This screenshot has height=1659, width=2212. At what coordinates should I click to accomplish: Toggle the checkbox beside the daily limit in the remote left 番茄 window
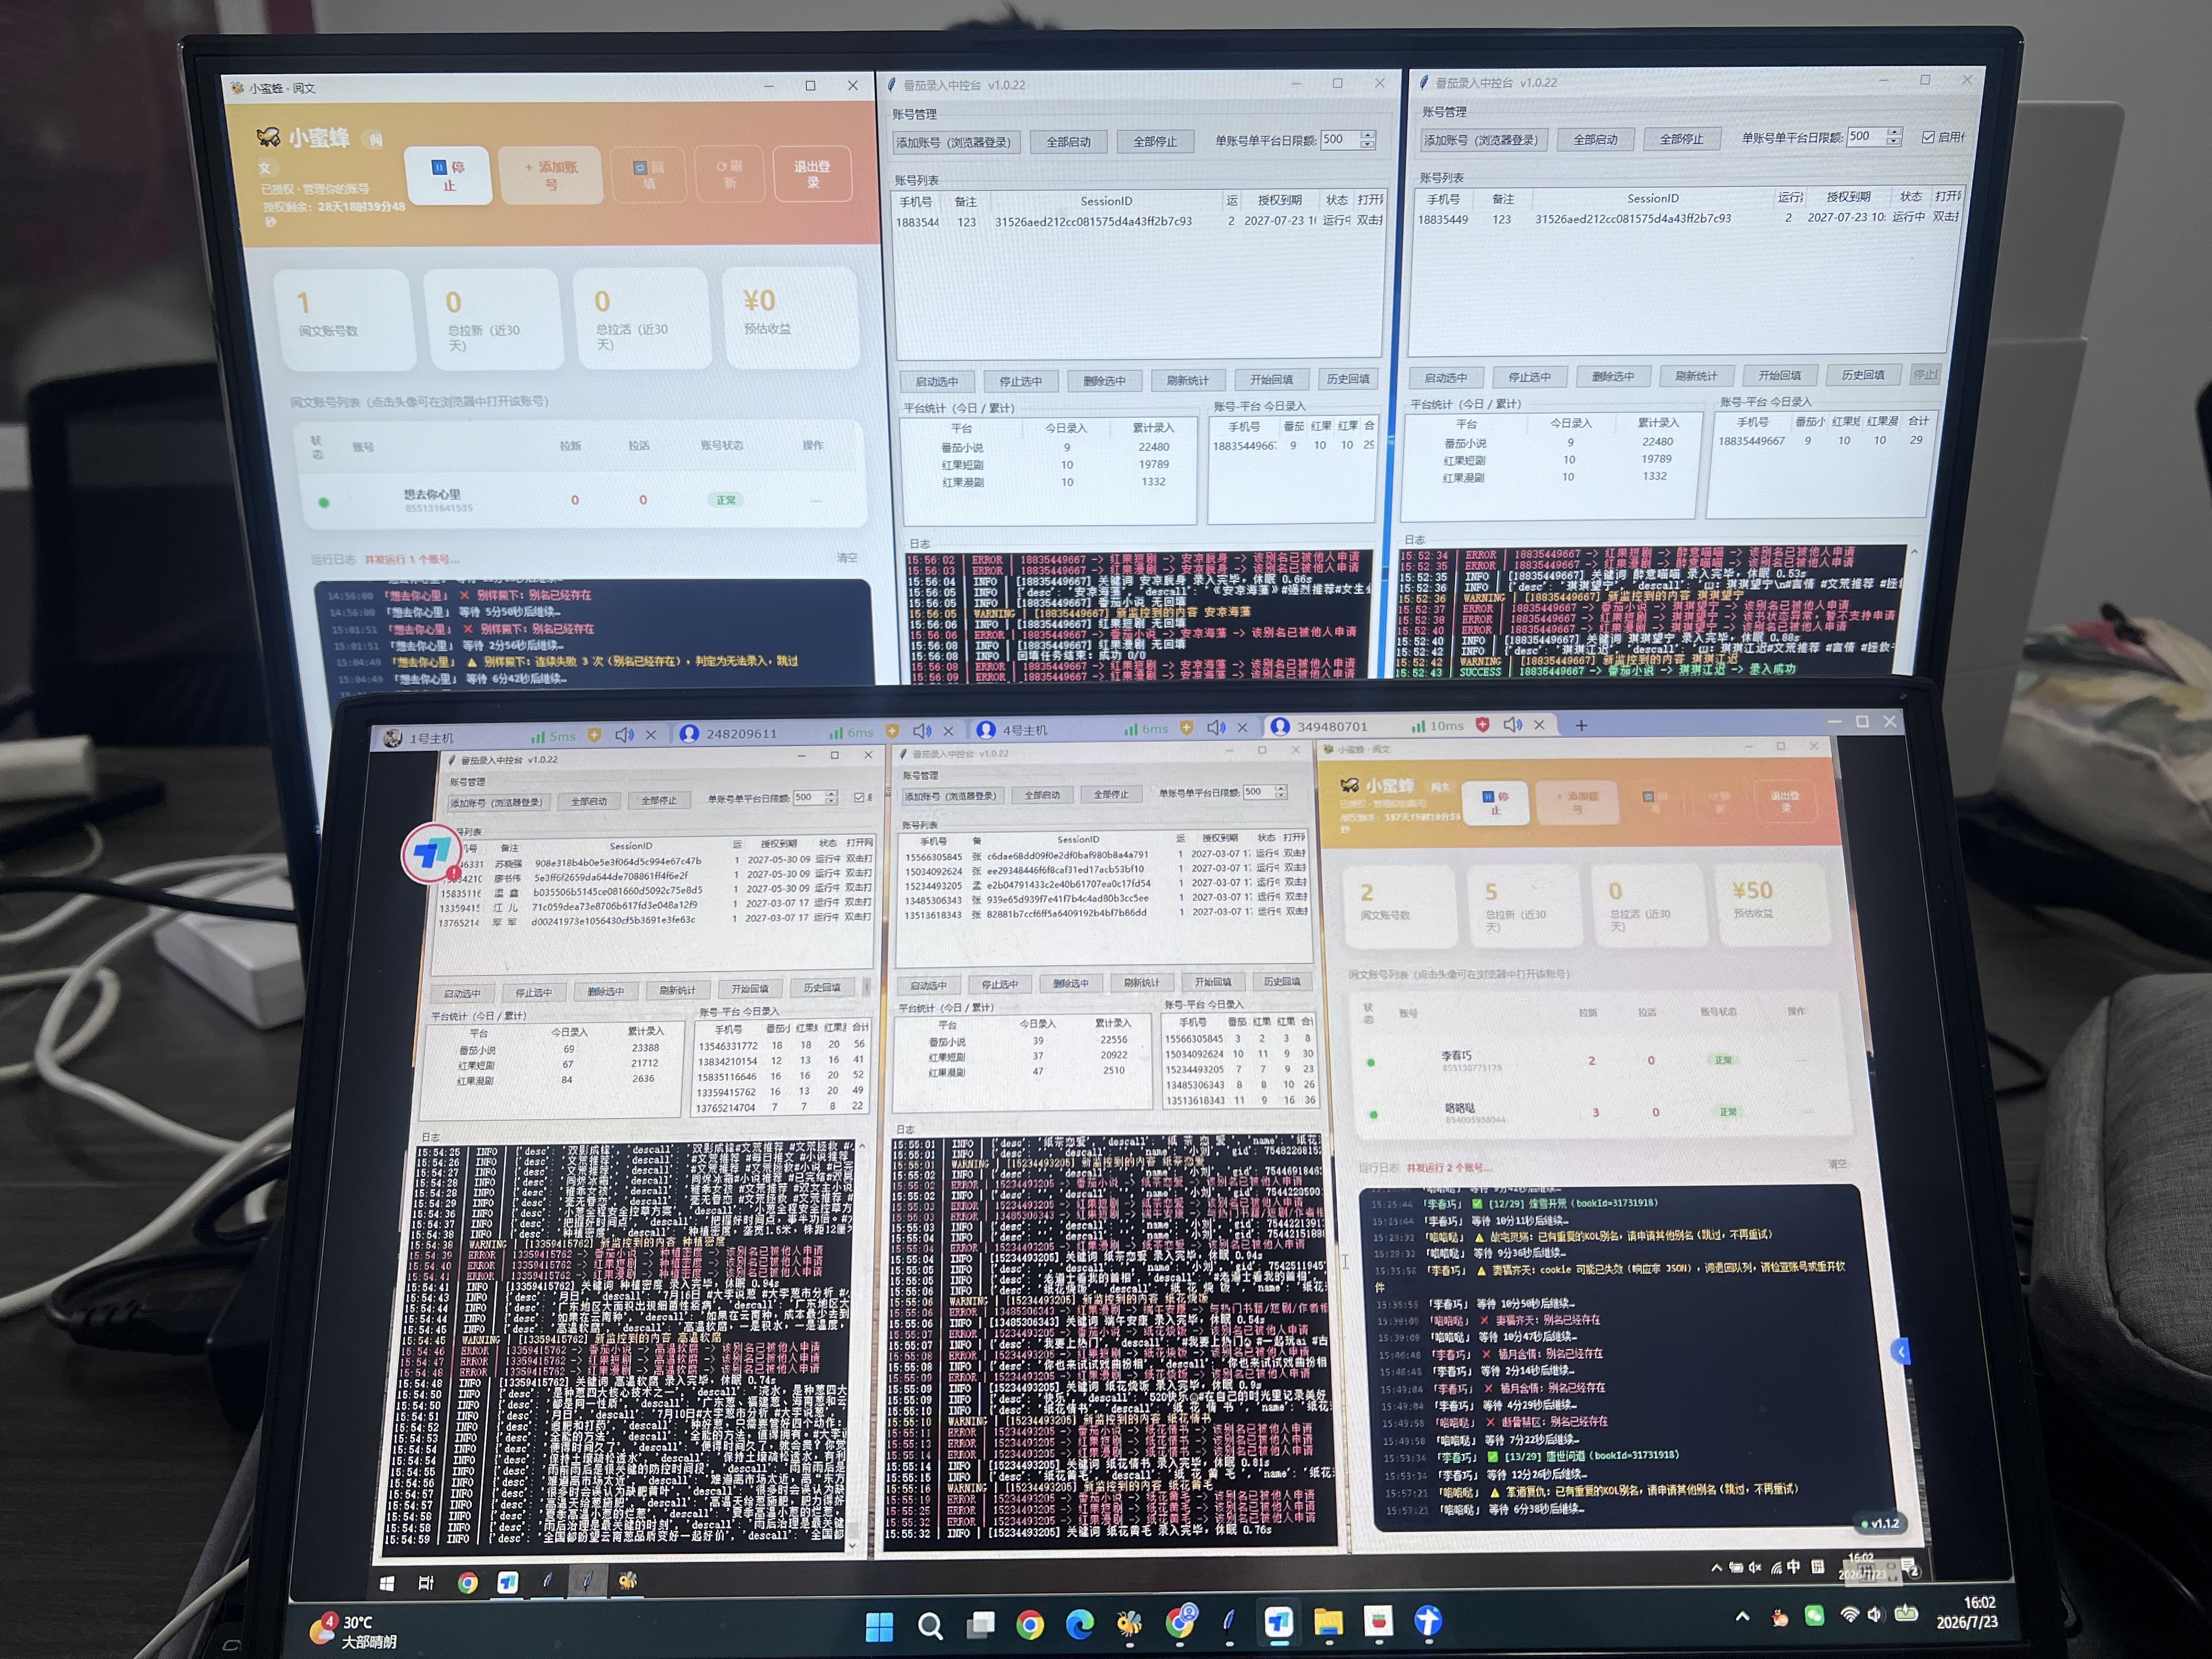click(859, 797)
